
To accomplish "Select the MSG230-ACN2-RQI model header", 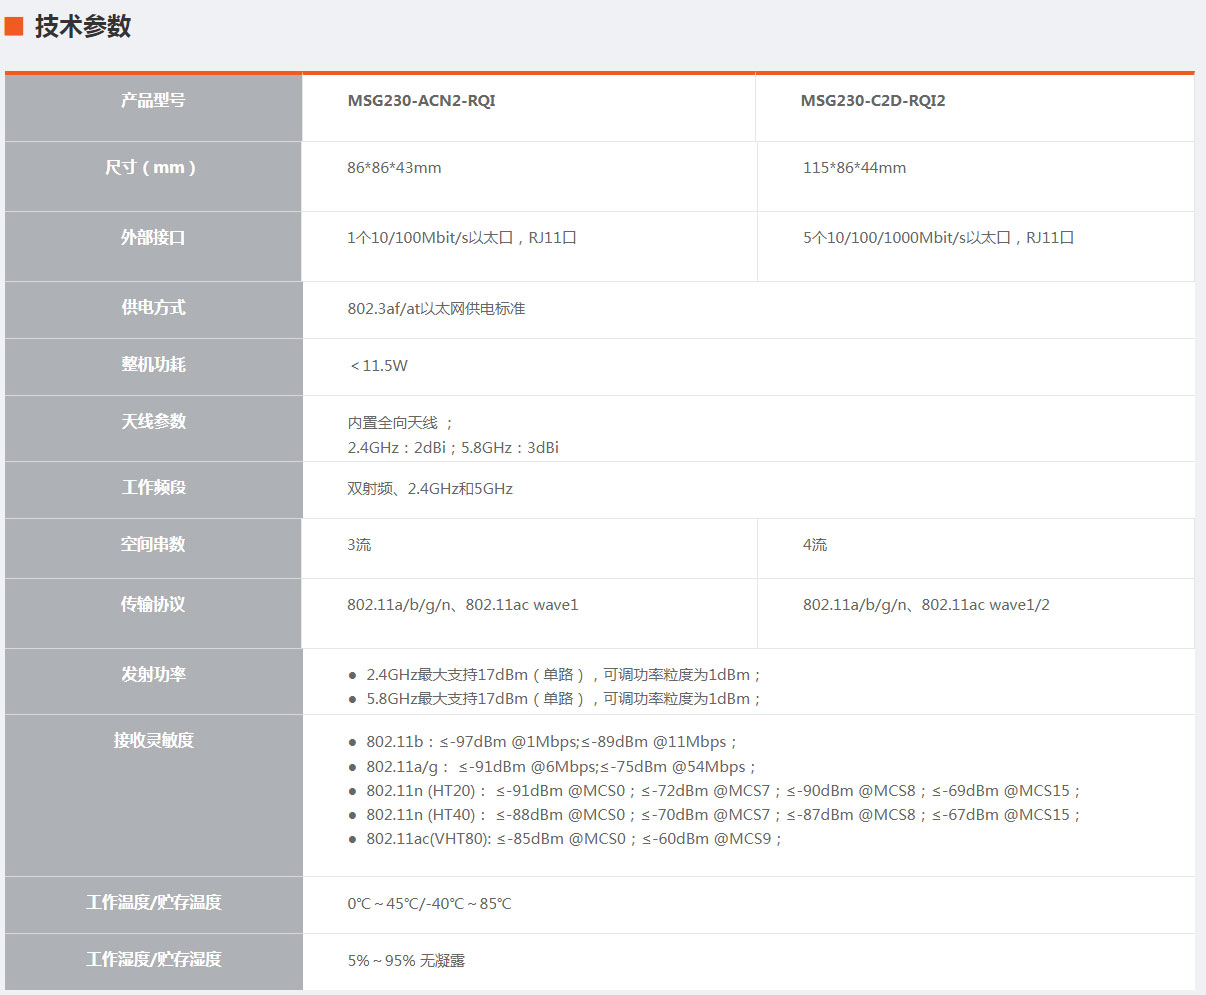I will click(x=421, y=101).
